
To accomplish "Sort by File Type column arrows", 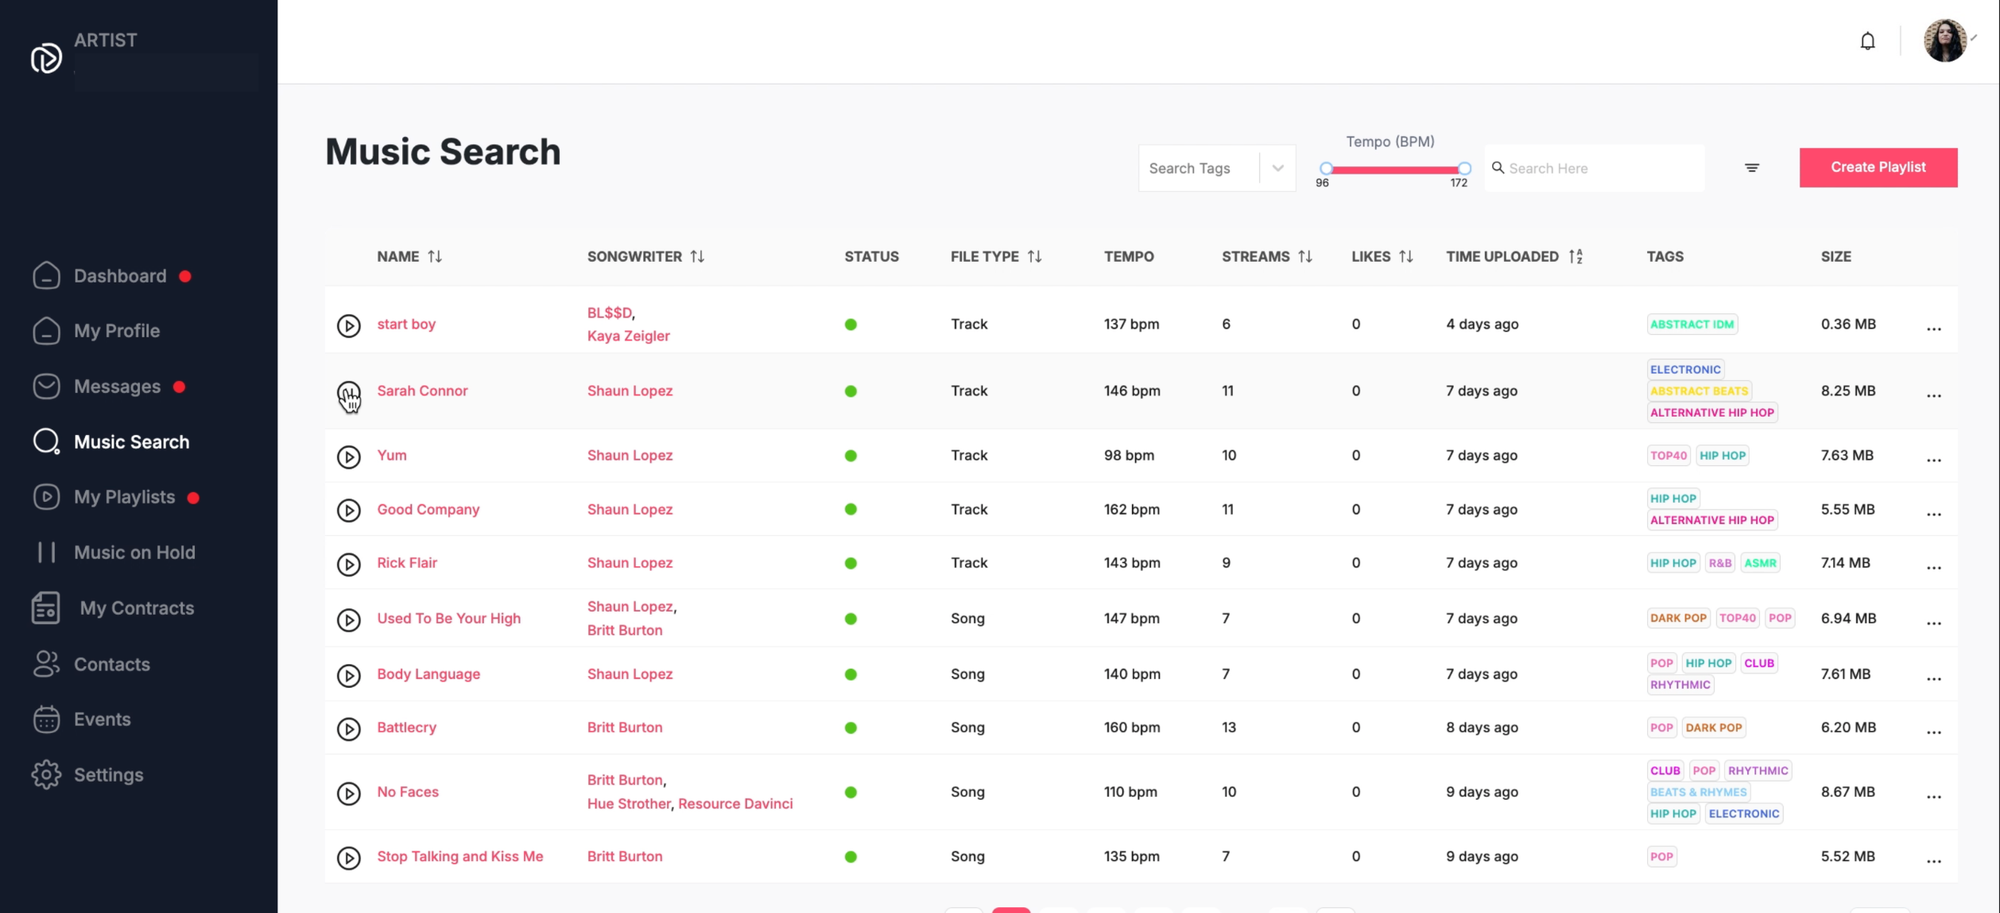I will (x=1034, y=257).
